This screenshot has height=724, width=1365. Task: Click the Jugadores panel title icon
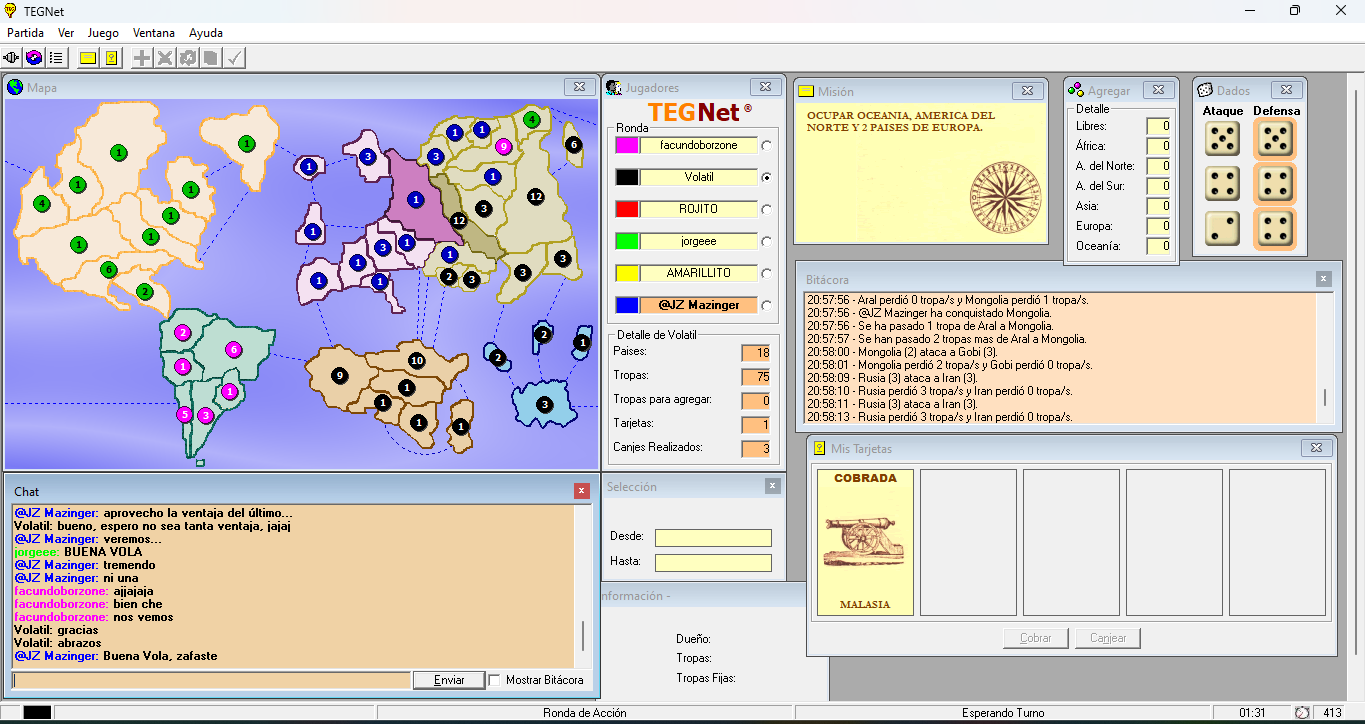click(x=614, y=88)
